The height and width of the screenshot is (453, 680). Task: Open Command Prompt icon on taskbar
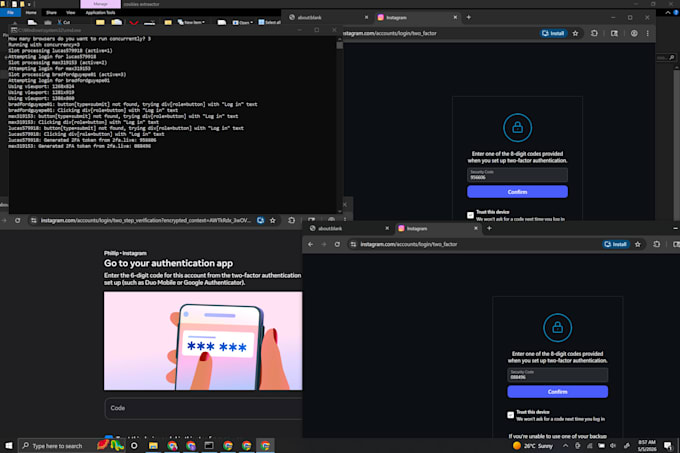209,446
